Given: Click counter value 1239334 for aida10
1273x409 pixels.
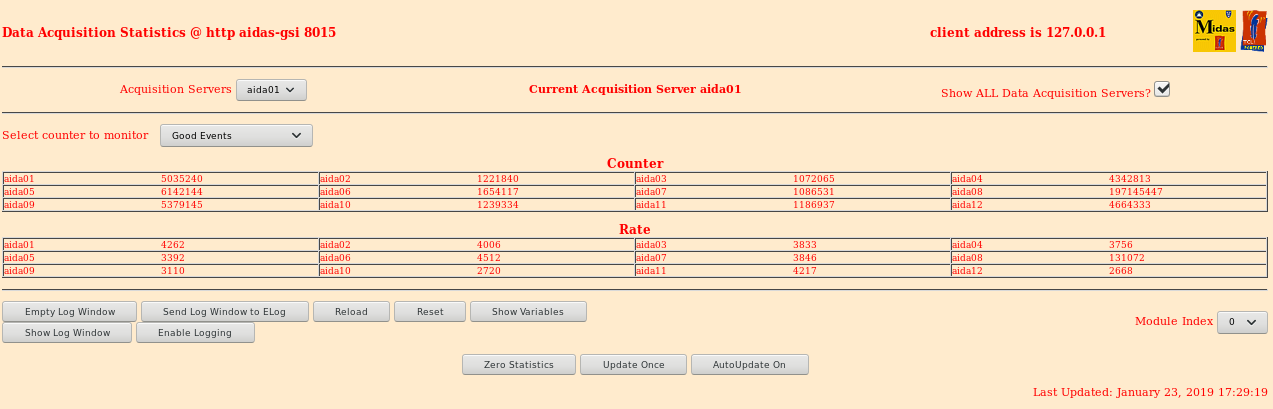Looking at the screenshot, I should pos(498,205).
